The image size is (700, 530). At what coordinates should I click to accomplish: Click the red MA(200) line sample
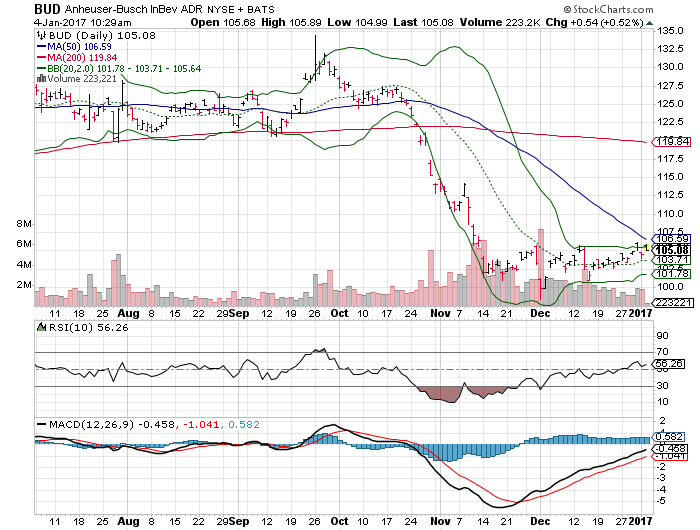tap(42, 58)
